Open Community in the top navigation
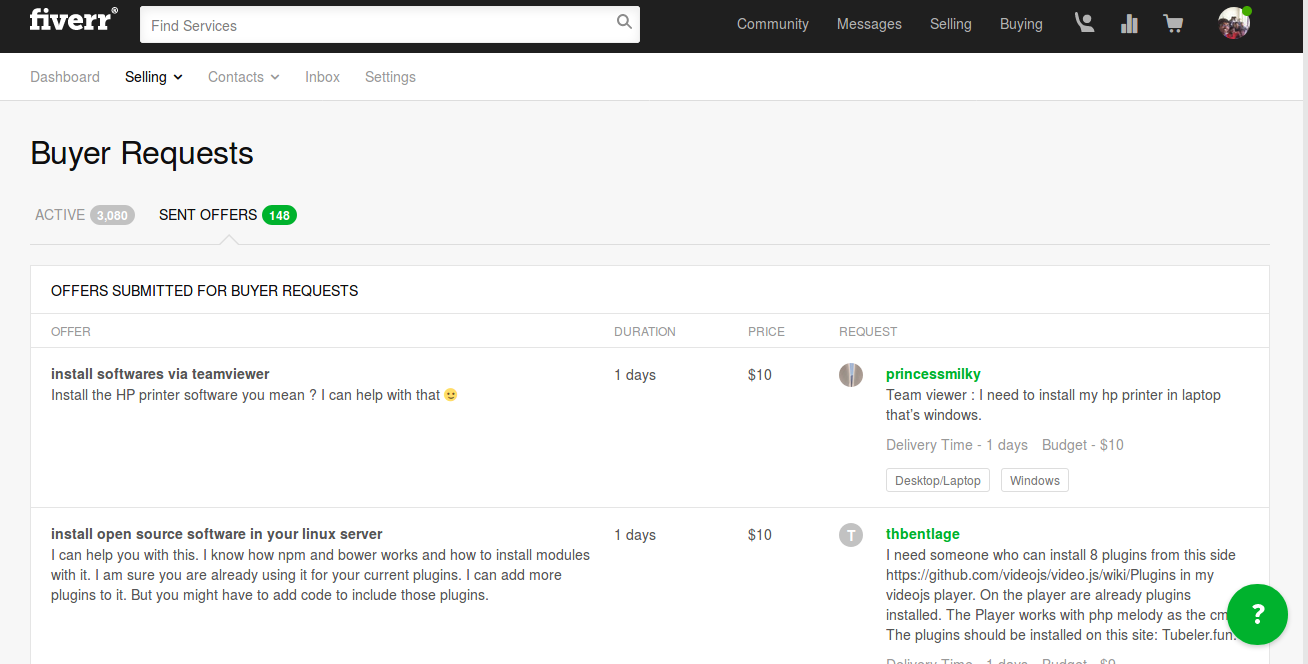Screen dimensions: 1308x664 [x=773, y=24]
